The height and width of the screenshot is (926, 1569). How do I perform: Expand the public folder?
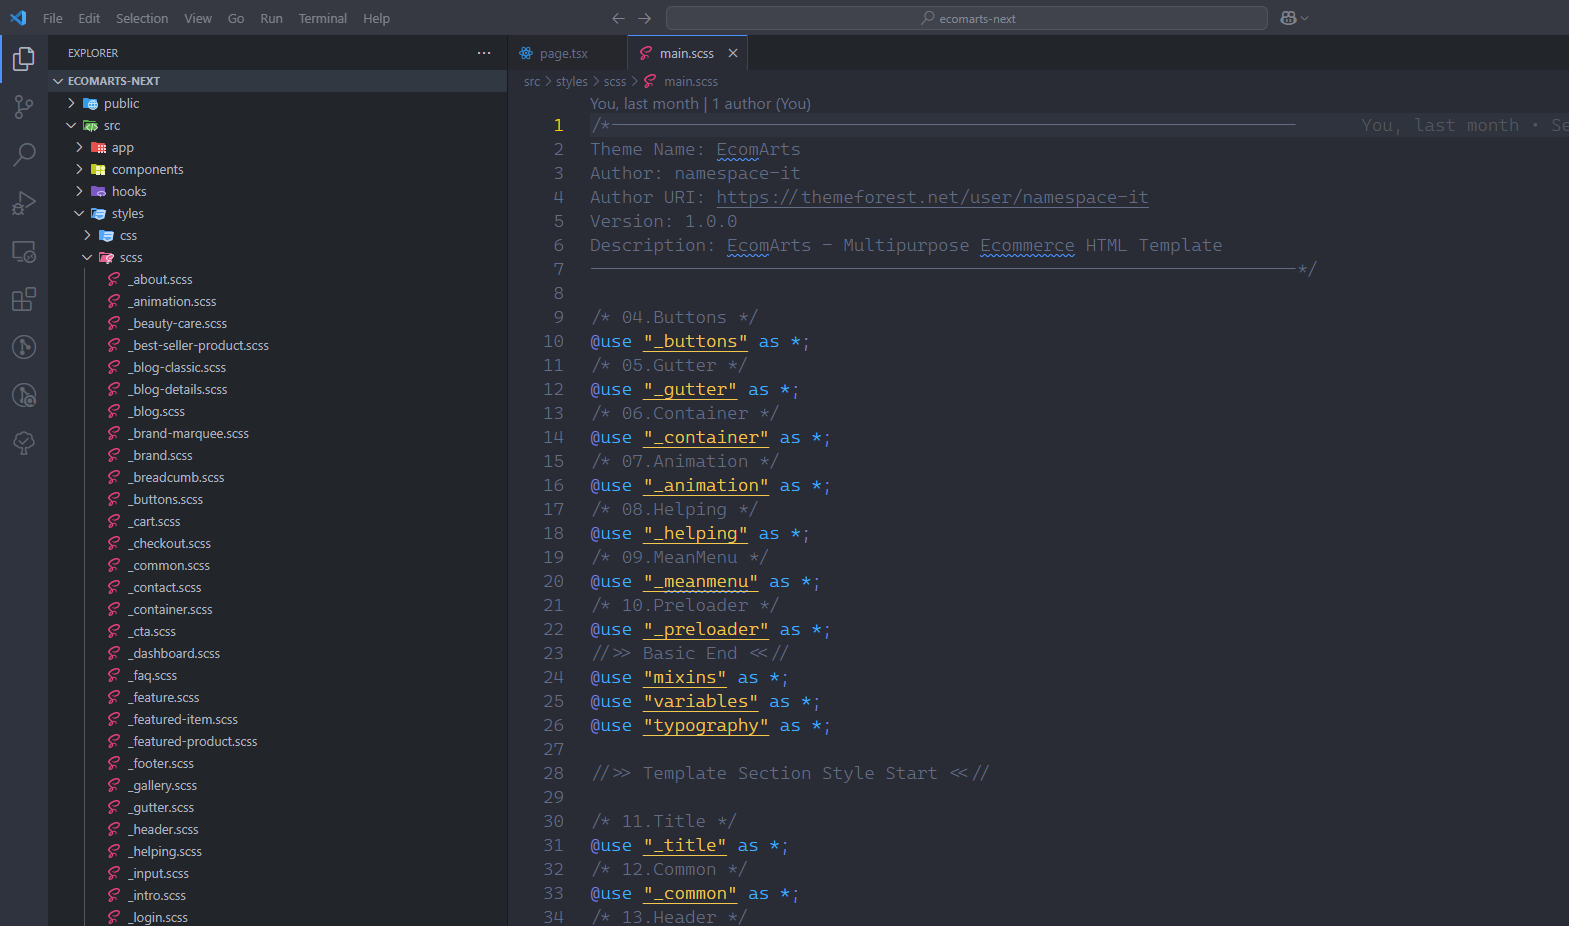tap(121, 104)
